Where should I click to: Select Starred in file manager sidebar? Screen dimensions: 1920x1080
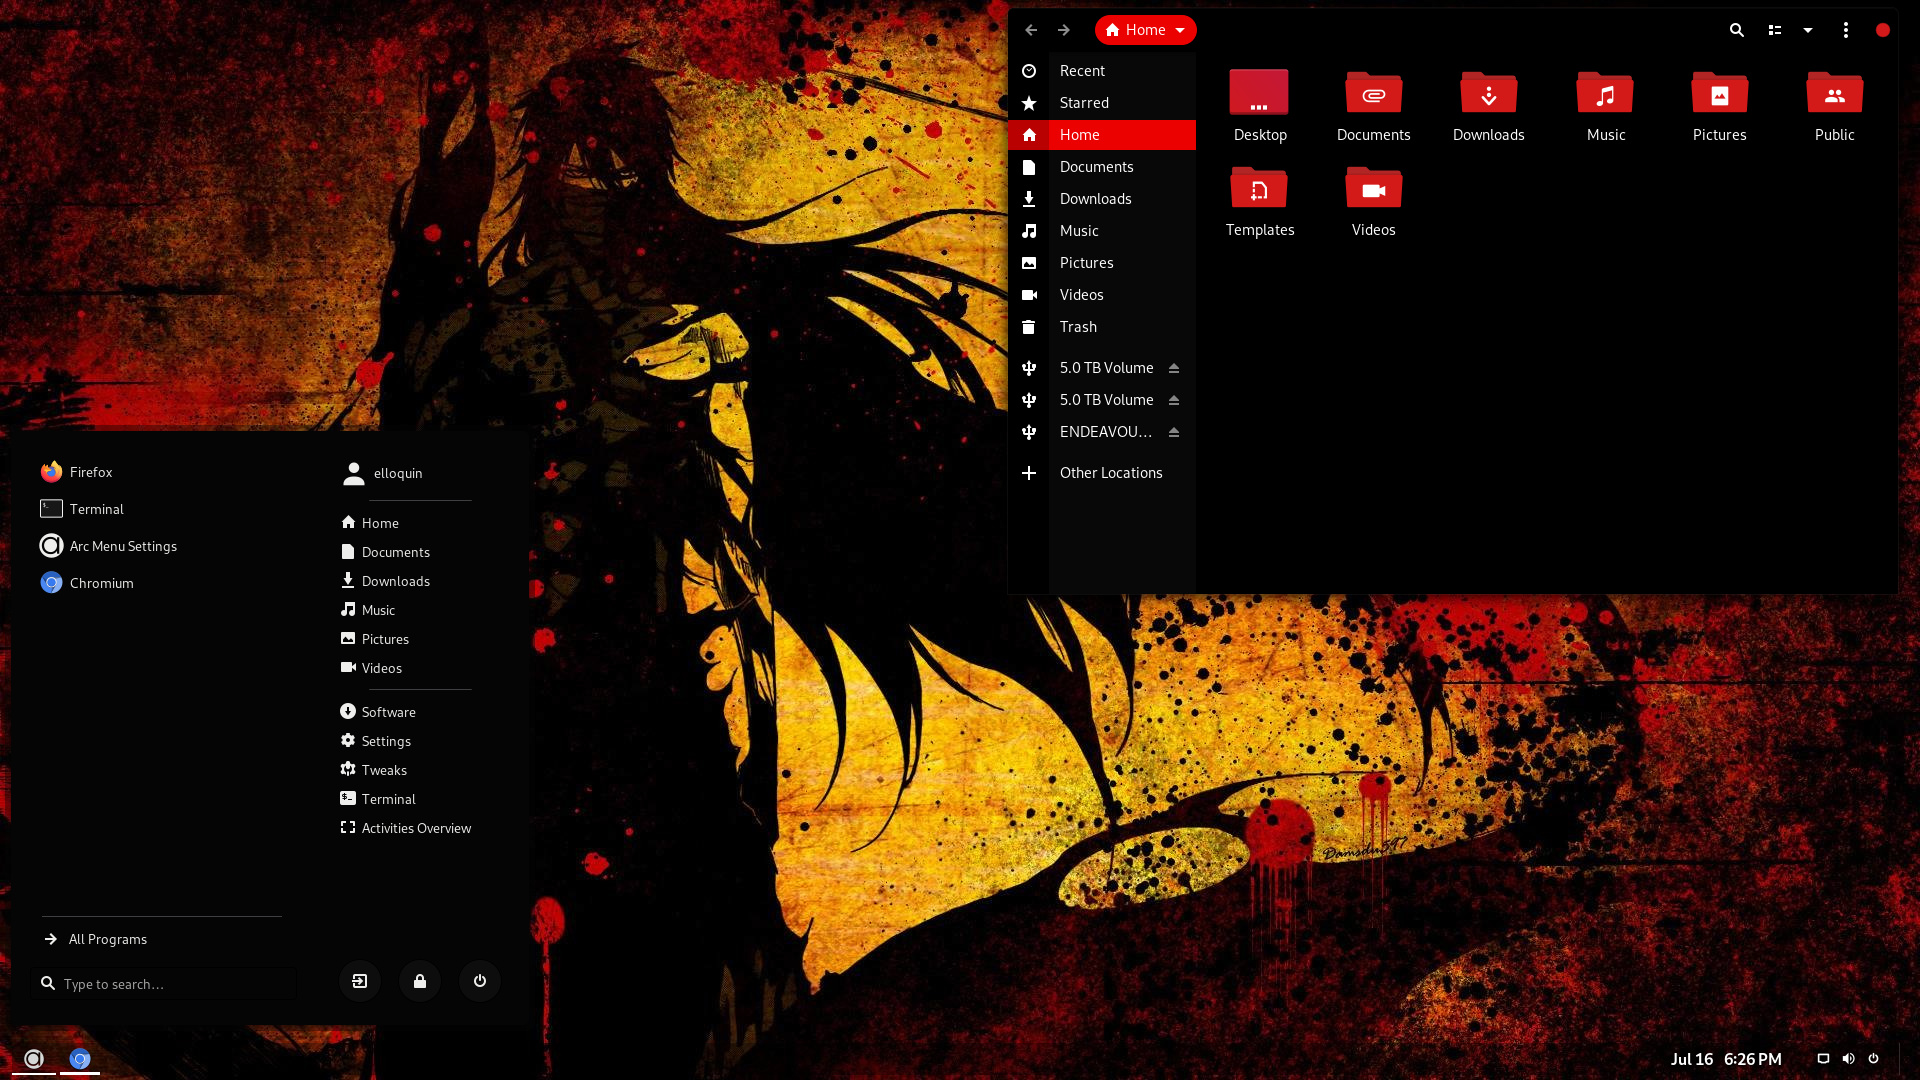pyautogui.click(x=1102, y=103)
